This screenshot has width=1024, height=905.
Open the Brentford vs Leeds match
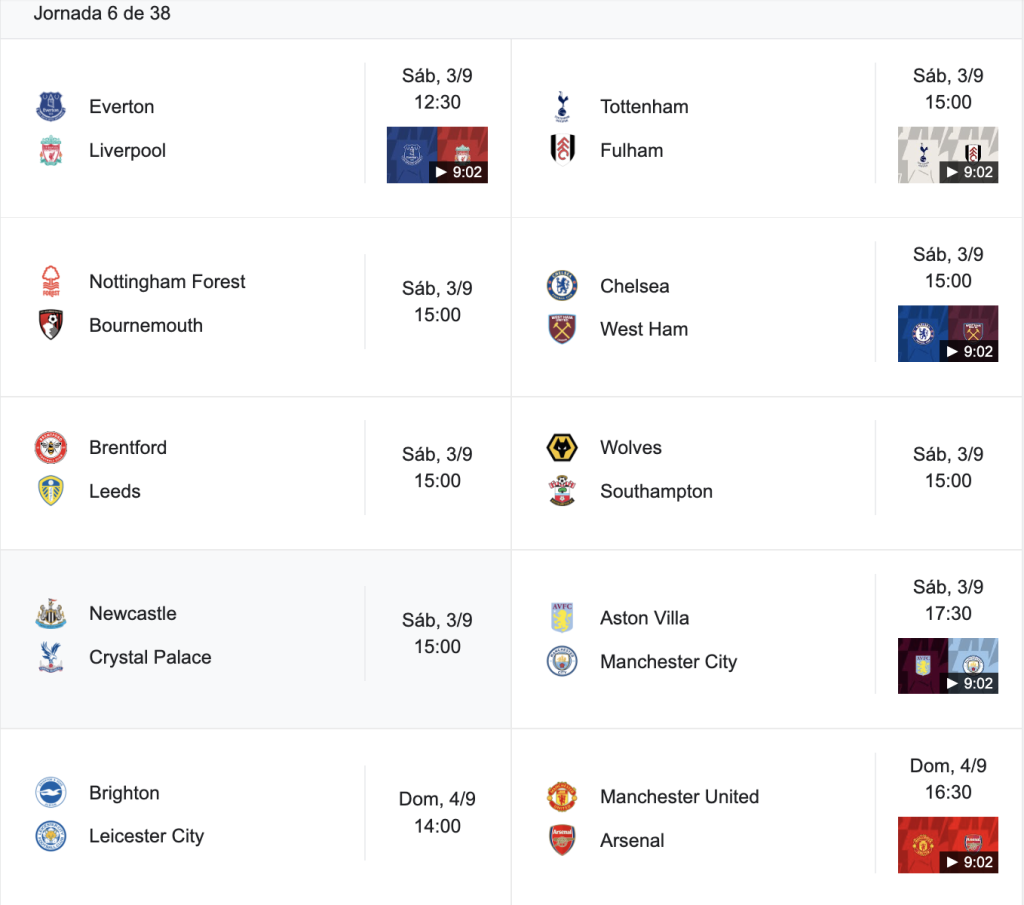255,473
